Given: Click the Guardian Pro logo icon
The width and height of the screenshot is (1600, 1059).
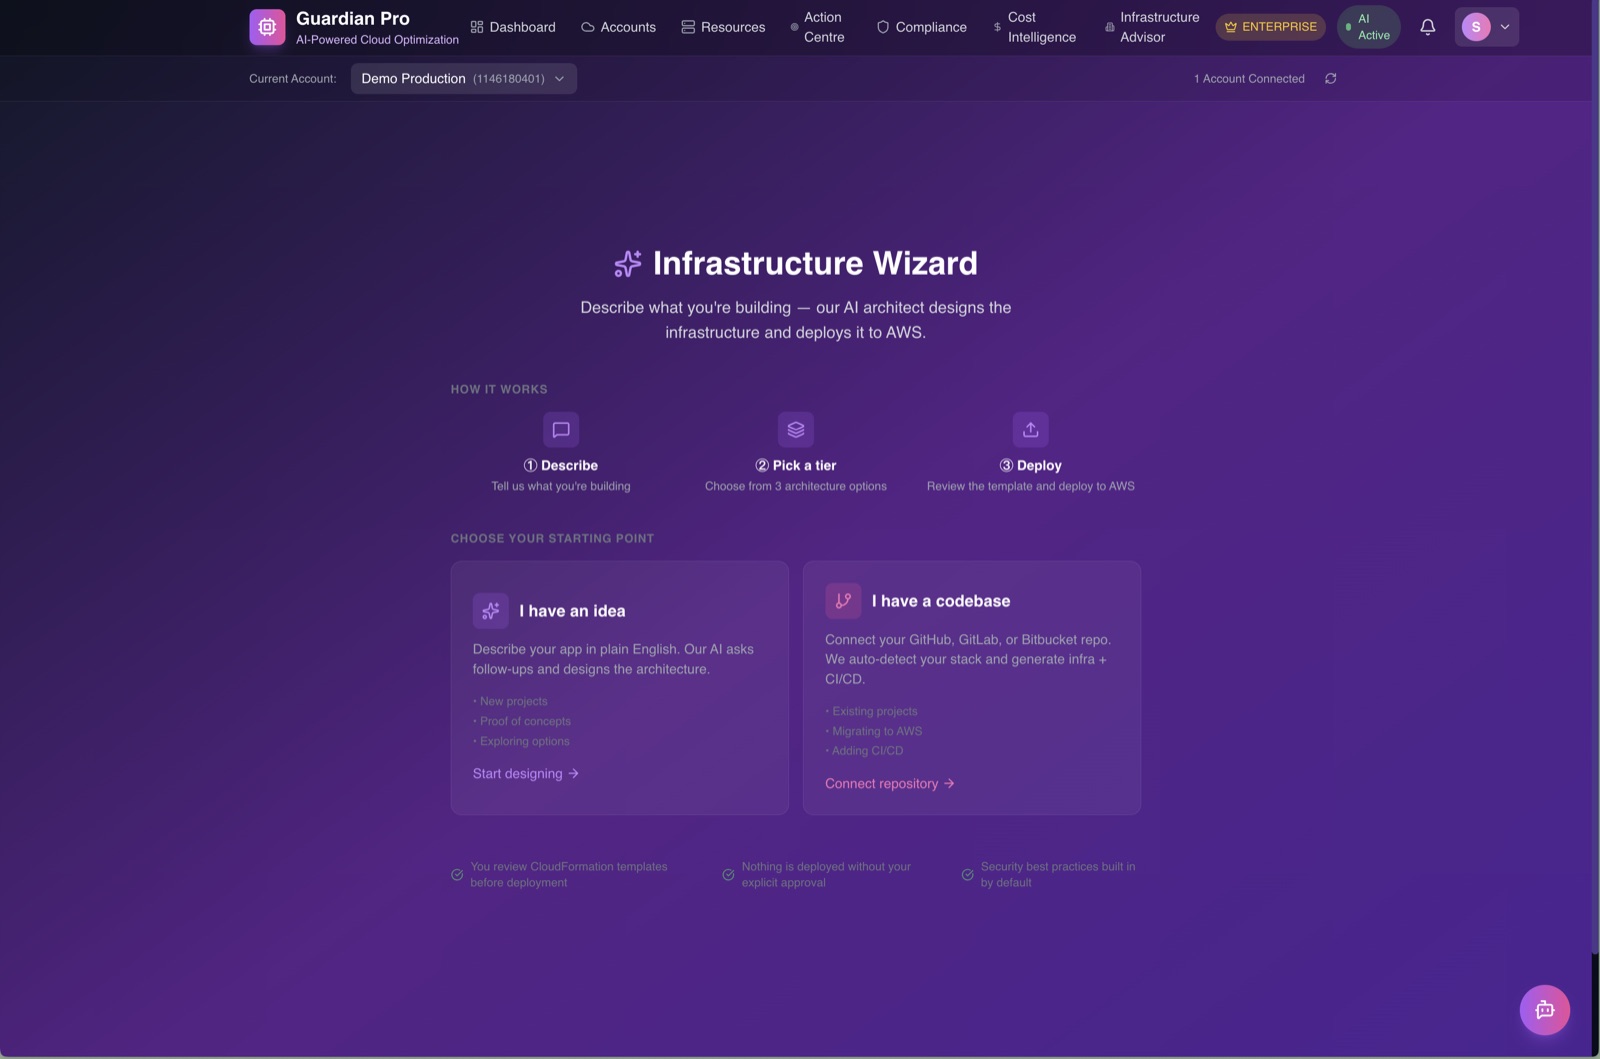Looking at the screenshot, I should (x=267, y=27).
